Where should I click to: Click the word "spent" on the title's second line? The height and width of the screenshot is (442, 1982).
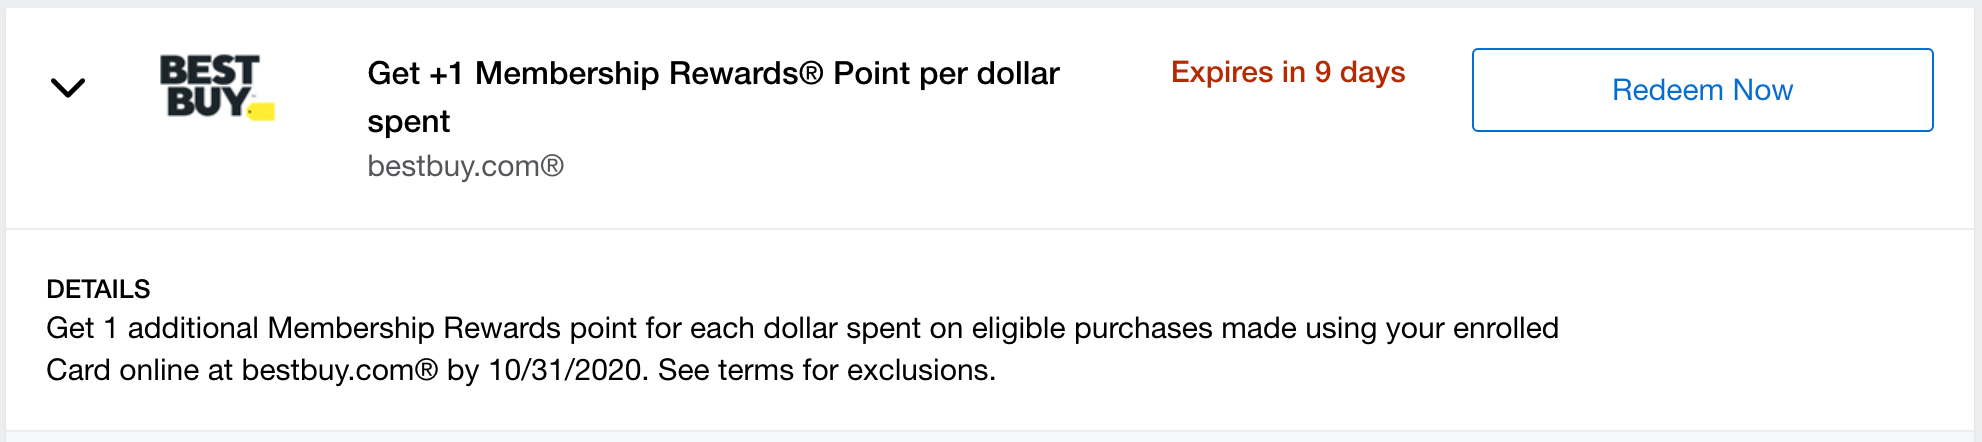tap(408, 122)
